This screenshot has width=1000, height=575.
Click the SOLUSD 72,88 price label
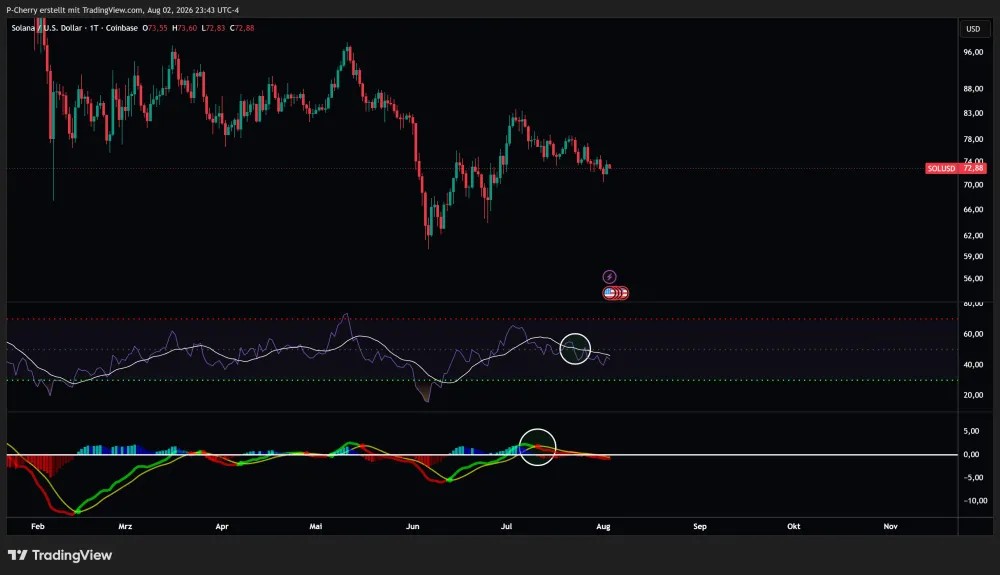tap(955, 168)
